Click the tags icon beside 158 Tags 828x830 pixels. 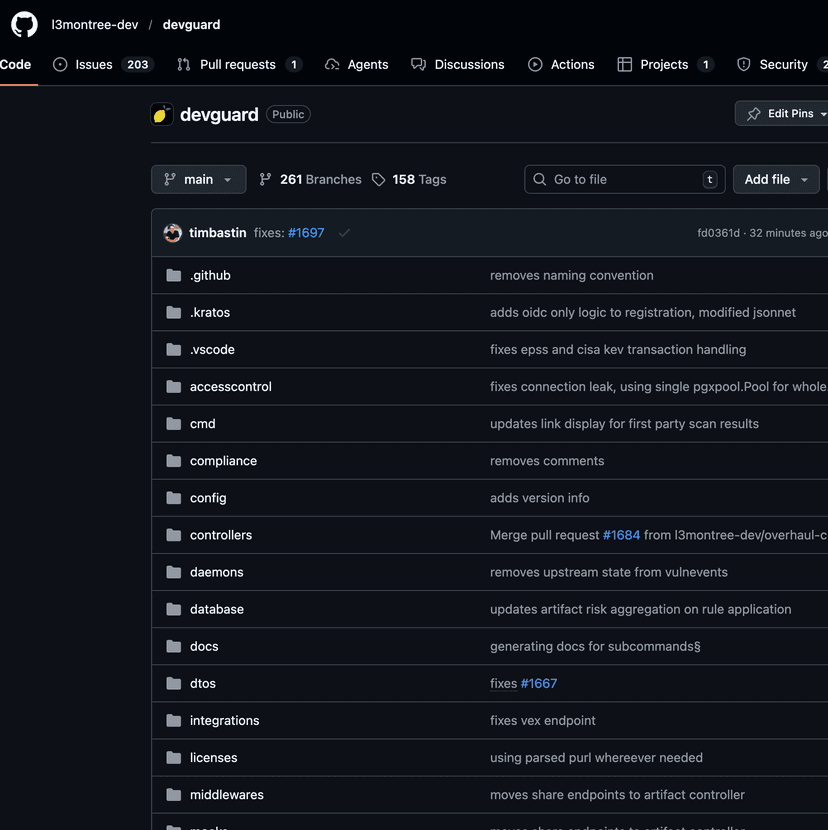click(378, 179)
